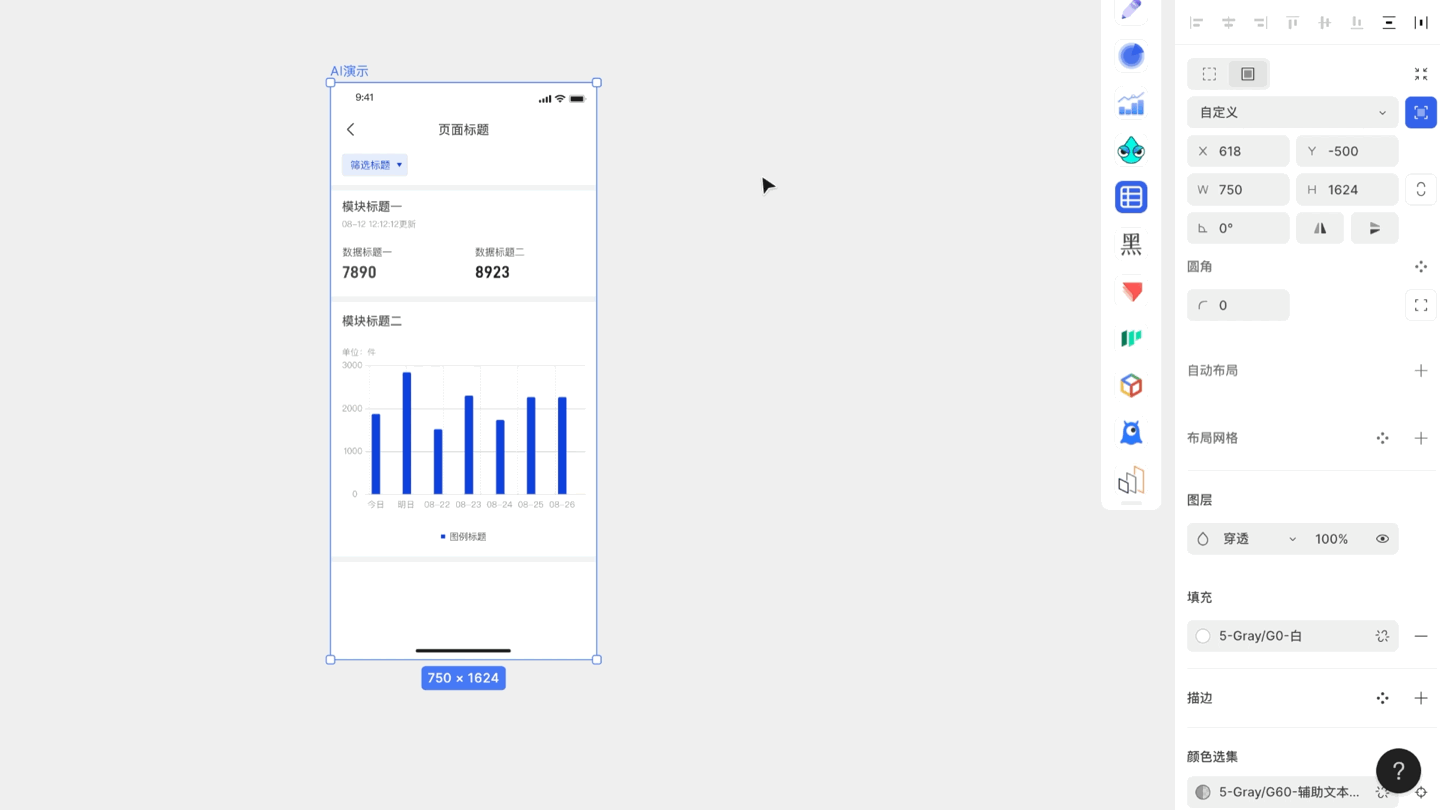Viewport: 1440px width, 810px height.
Task: Open stroke style library icon in 描边
Action: (x=1382, y=698)
